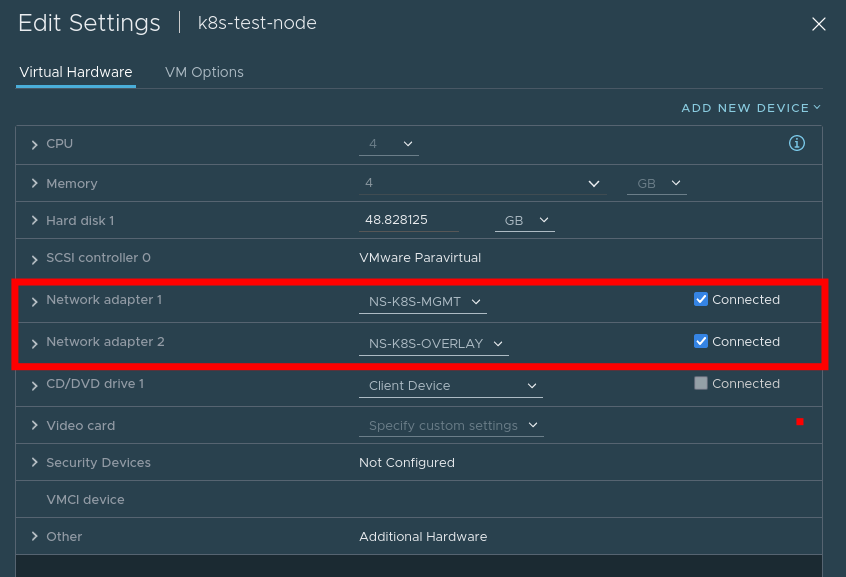846x577 pixels.
Task: Open the NS-K8S-MGMT network dropdown
Action: (x=423, y=302)
